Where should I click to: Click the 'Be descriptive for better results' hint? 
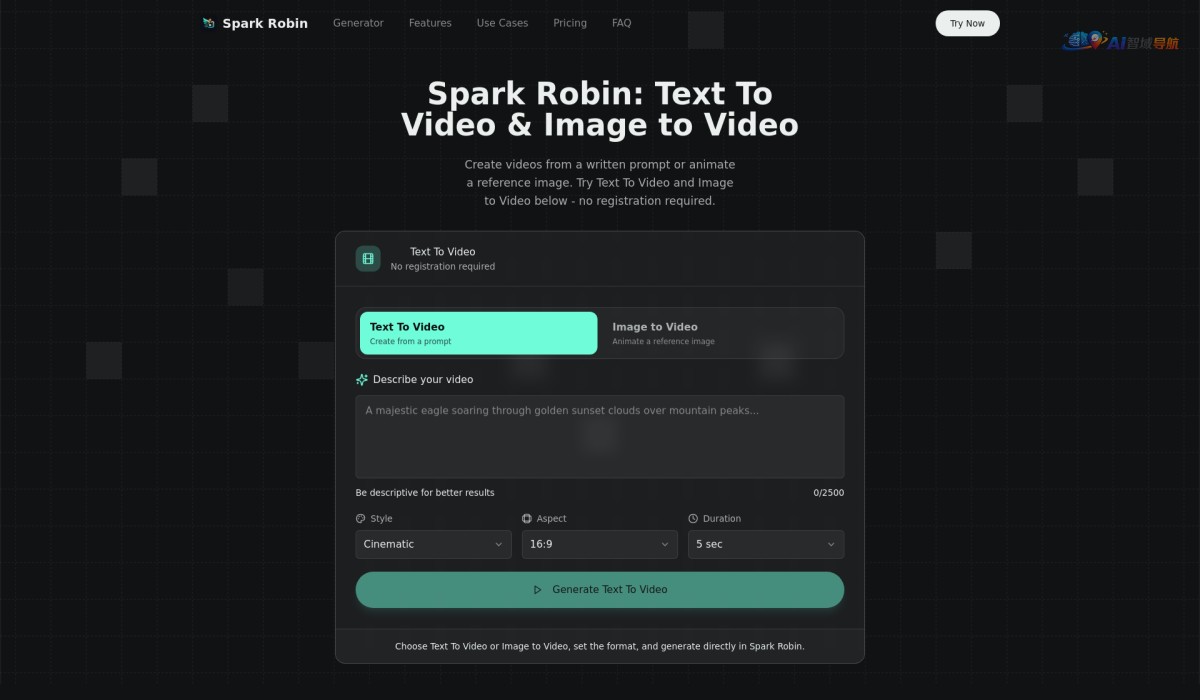425,493
